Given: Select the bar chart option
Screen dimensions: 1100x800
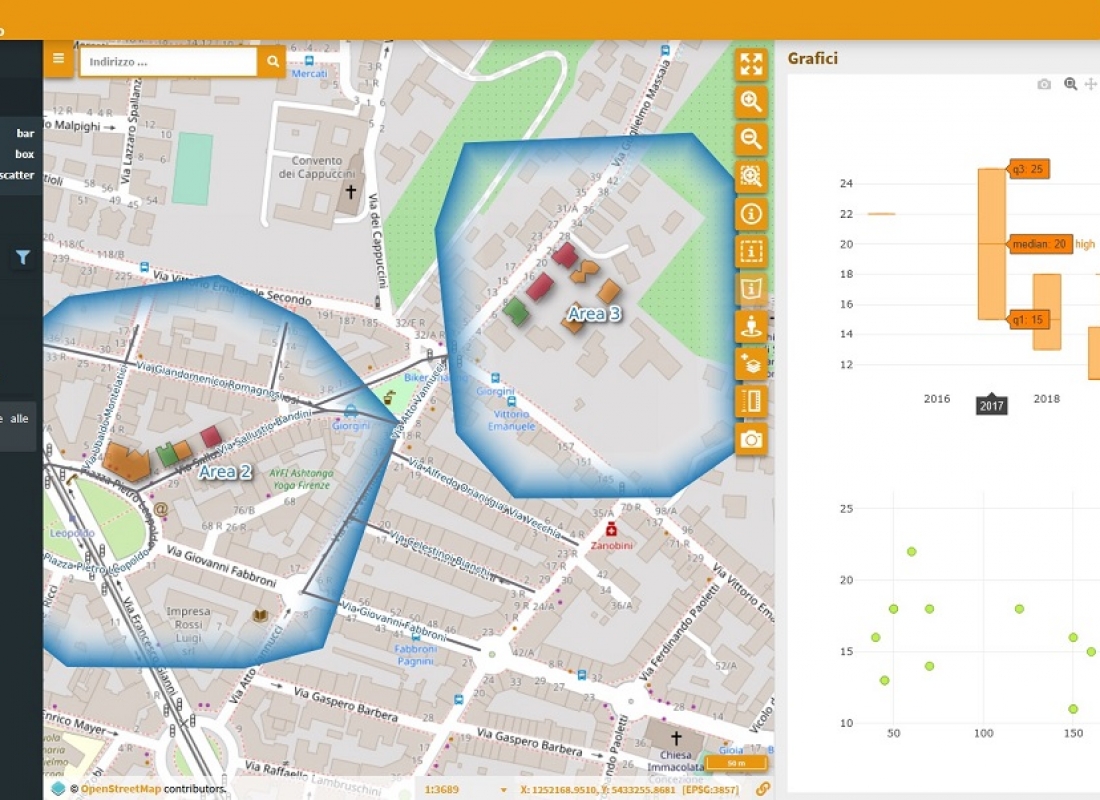Looking at the screenshot, I should click(25, 133).
